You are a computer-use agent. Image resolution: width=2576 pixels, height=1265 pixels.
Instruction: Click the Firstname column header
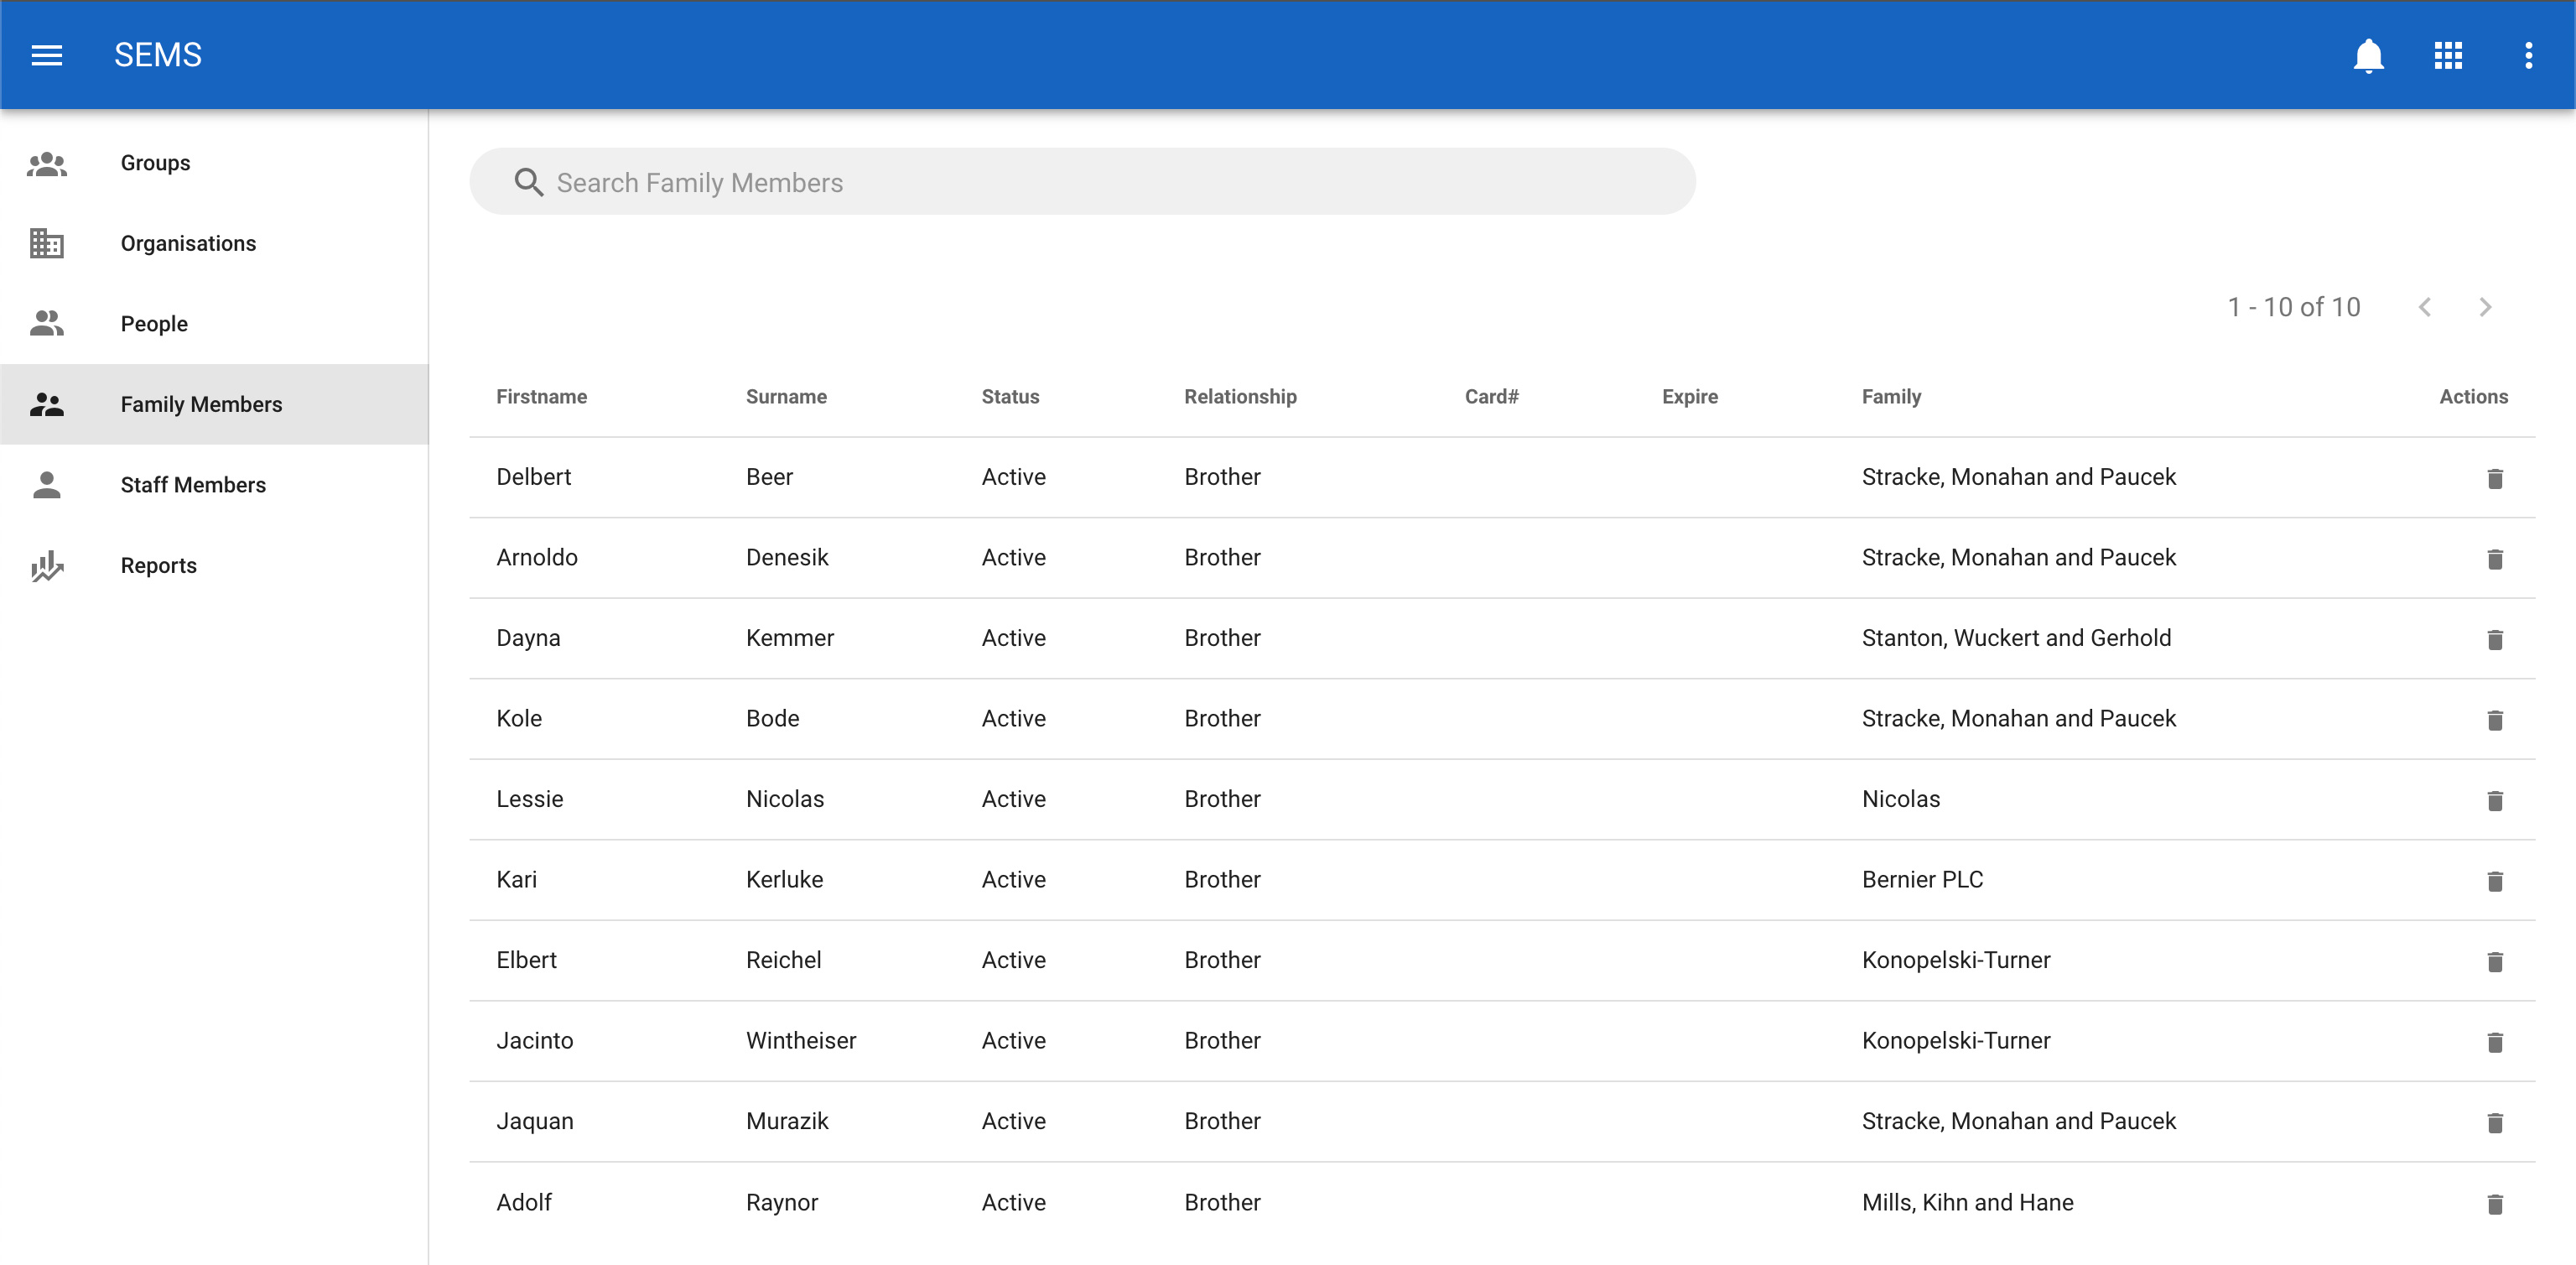[541, 397]
